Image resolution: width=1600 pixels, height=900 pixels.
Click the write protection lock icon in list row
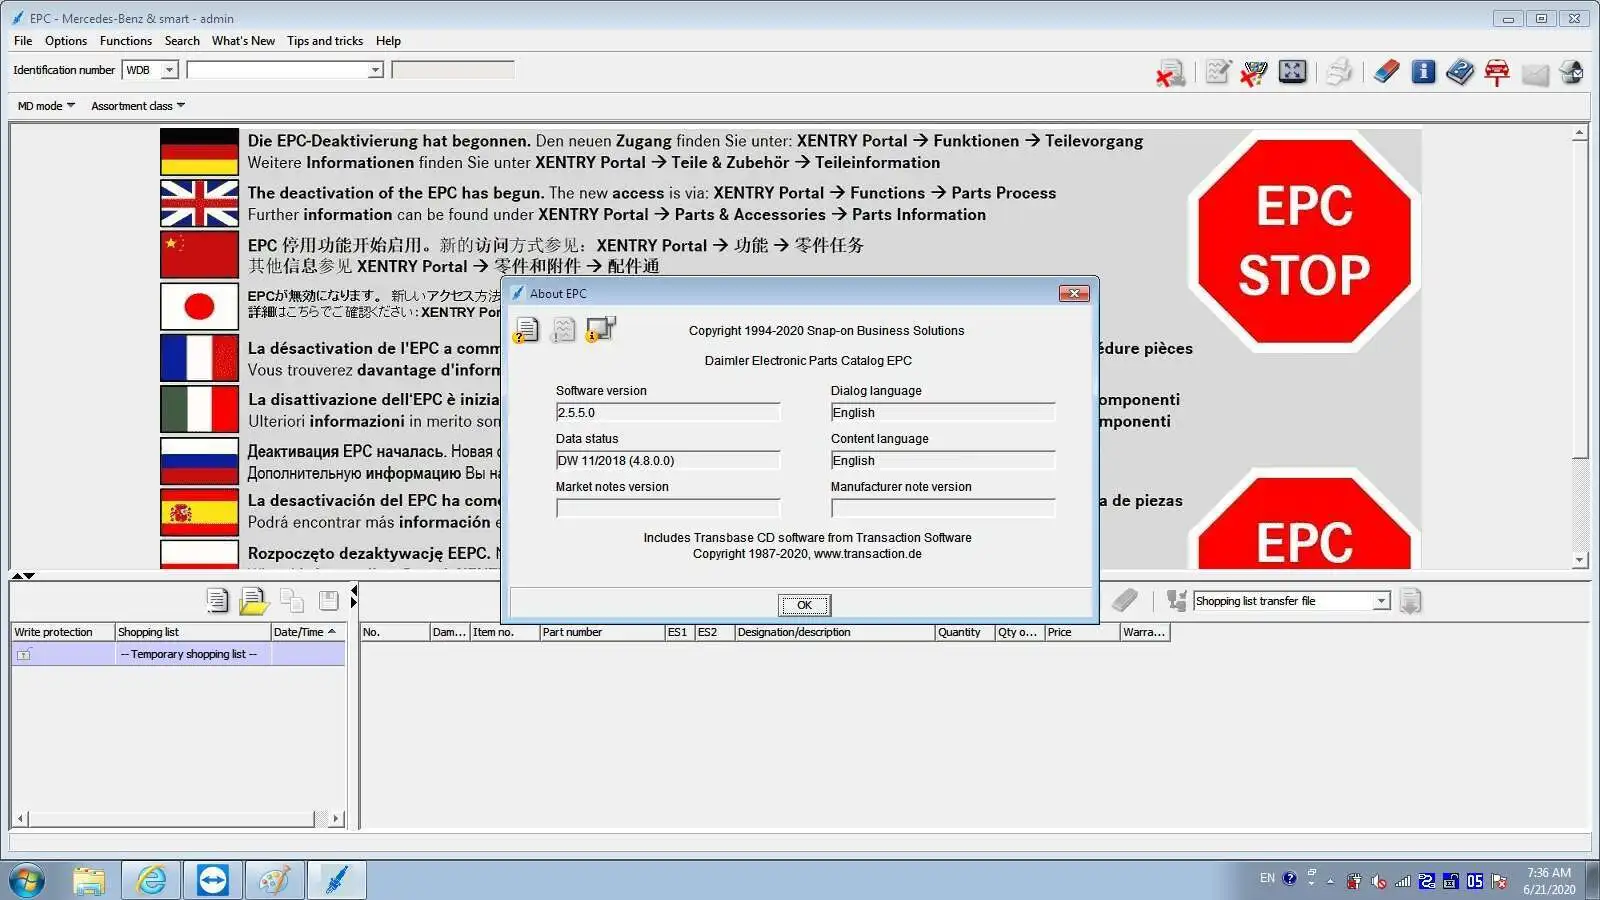pyautogui.click(x=24, y=654)
